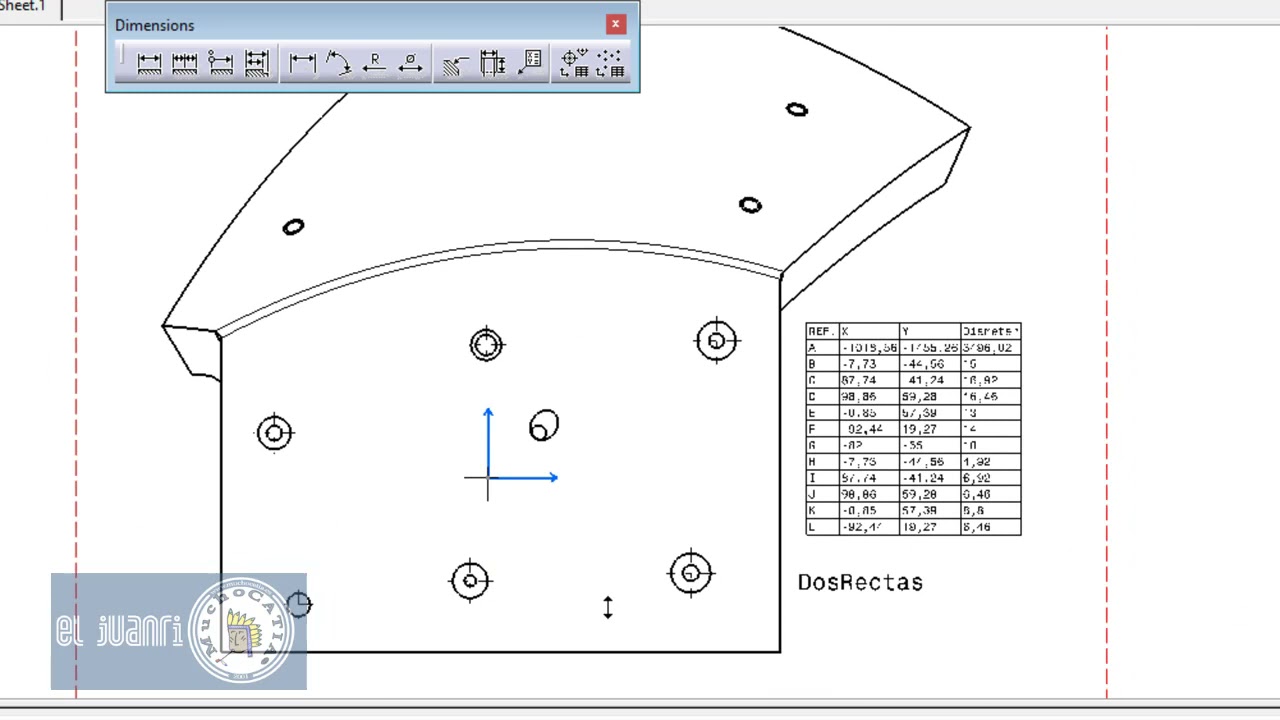Select the Angle Dimensions tool
1280x720 pixels.
coord(338,64)
